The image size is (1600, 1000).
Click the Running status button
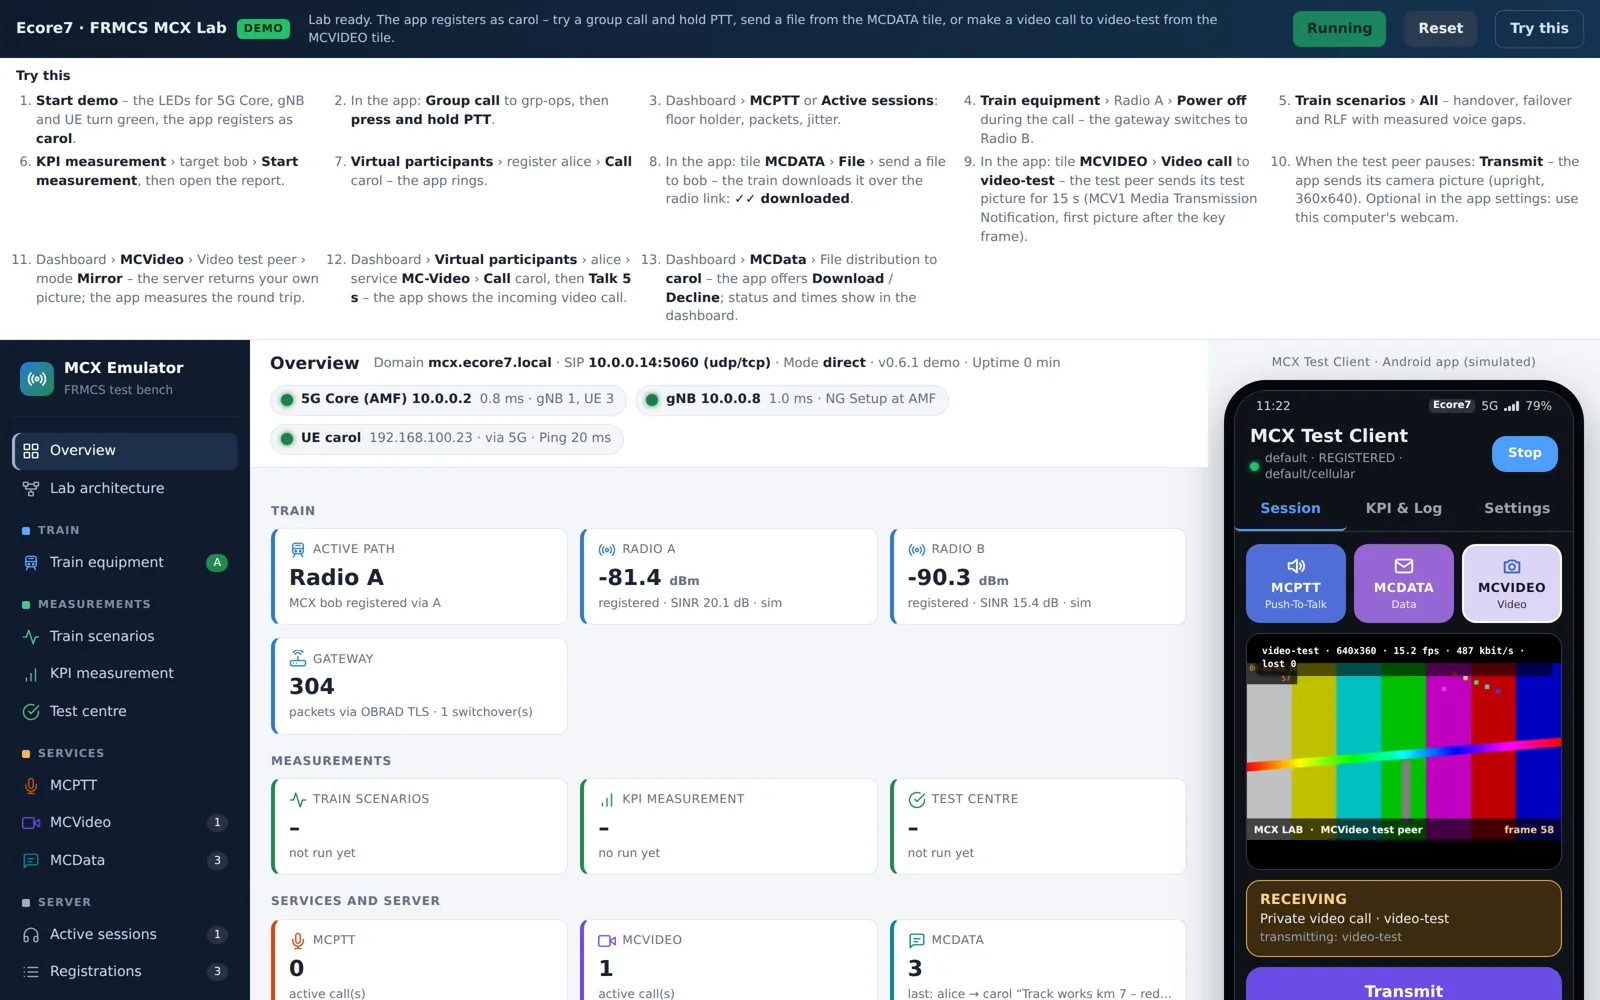pyautogui.click(x=1339, y=28)
